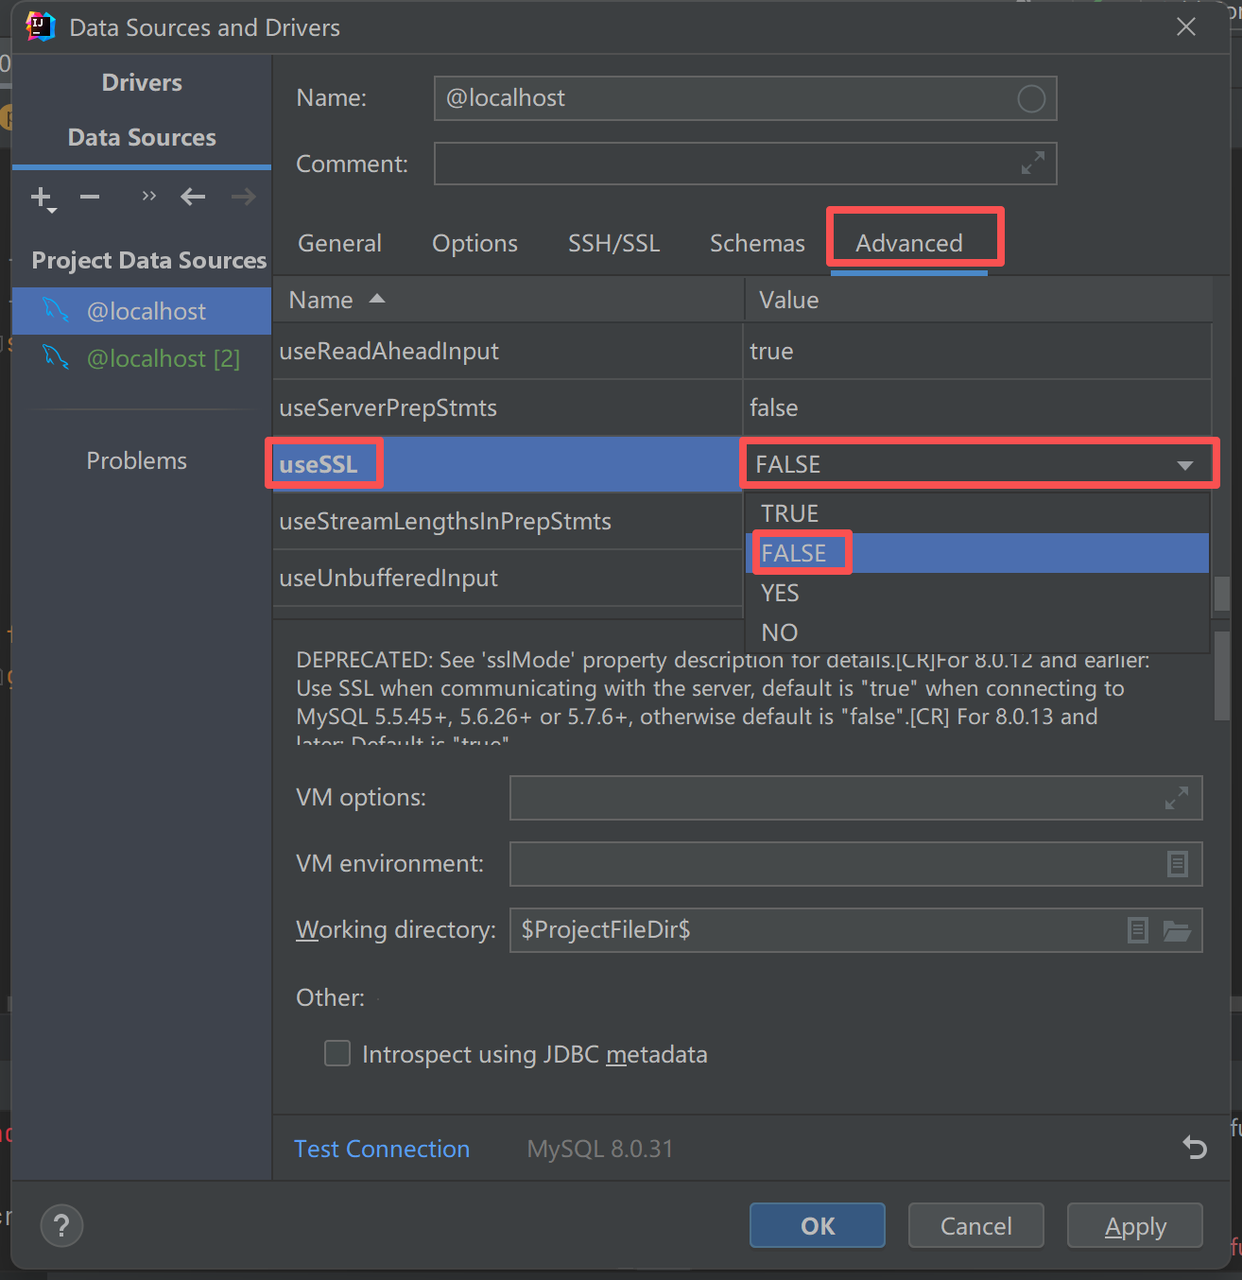Click the description text scrollbar
This screenshot has width=1242, height=1280.
[1222, 675]
